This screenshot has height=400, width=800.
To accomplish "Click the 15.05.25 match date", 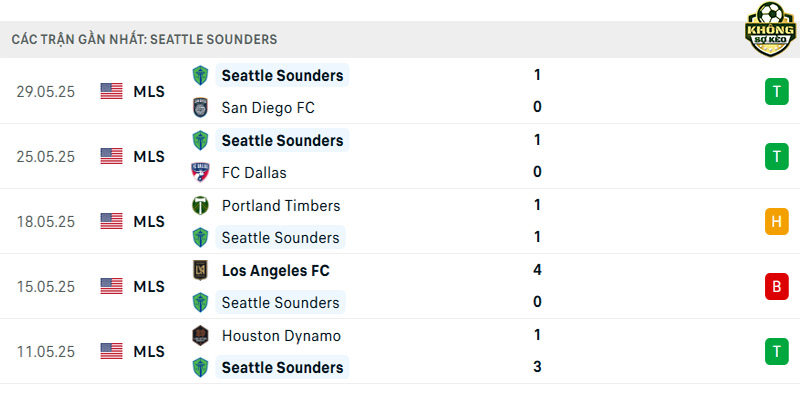I will click(45, 287).
